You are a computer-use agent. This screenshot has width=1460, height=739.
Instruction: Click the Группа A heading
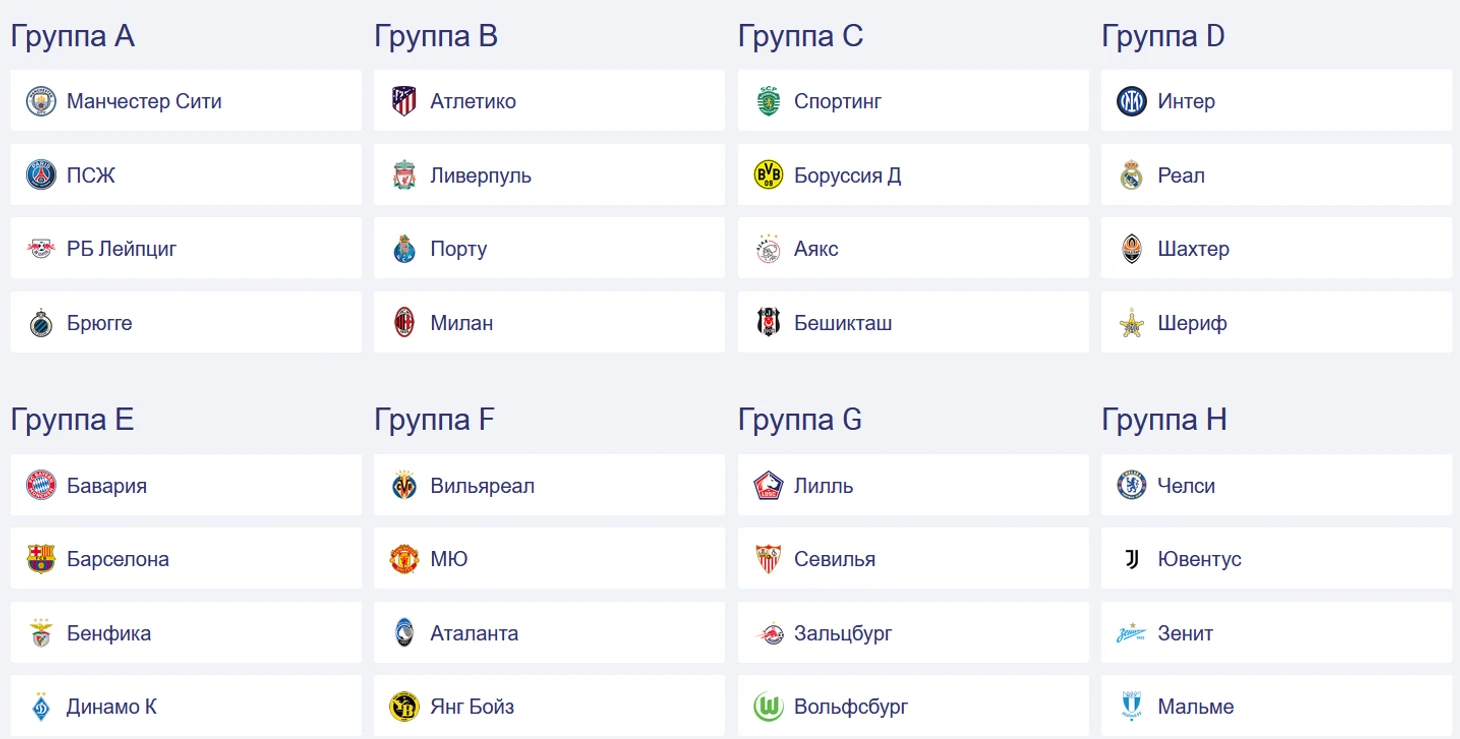point(72,36)
